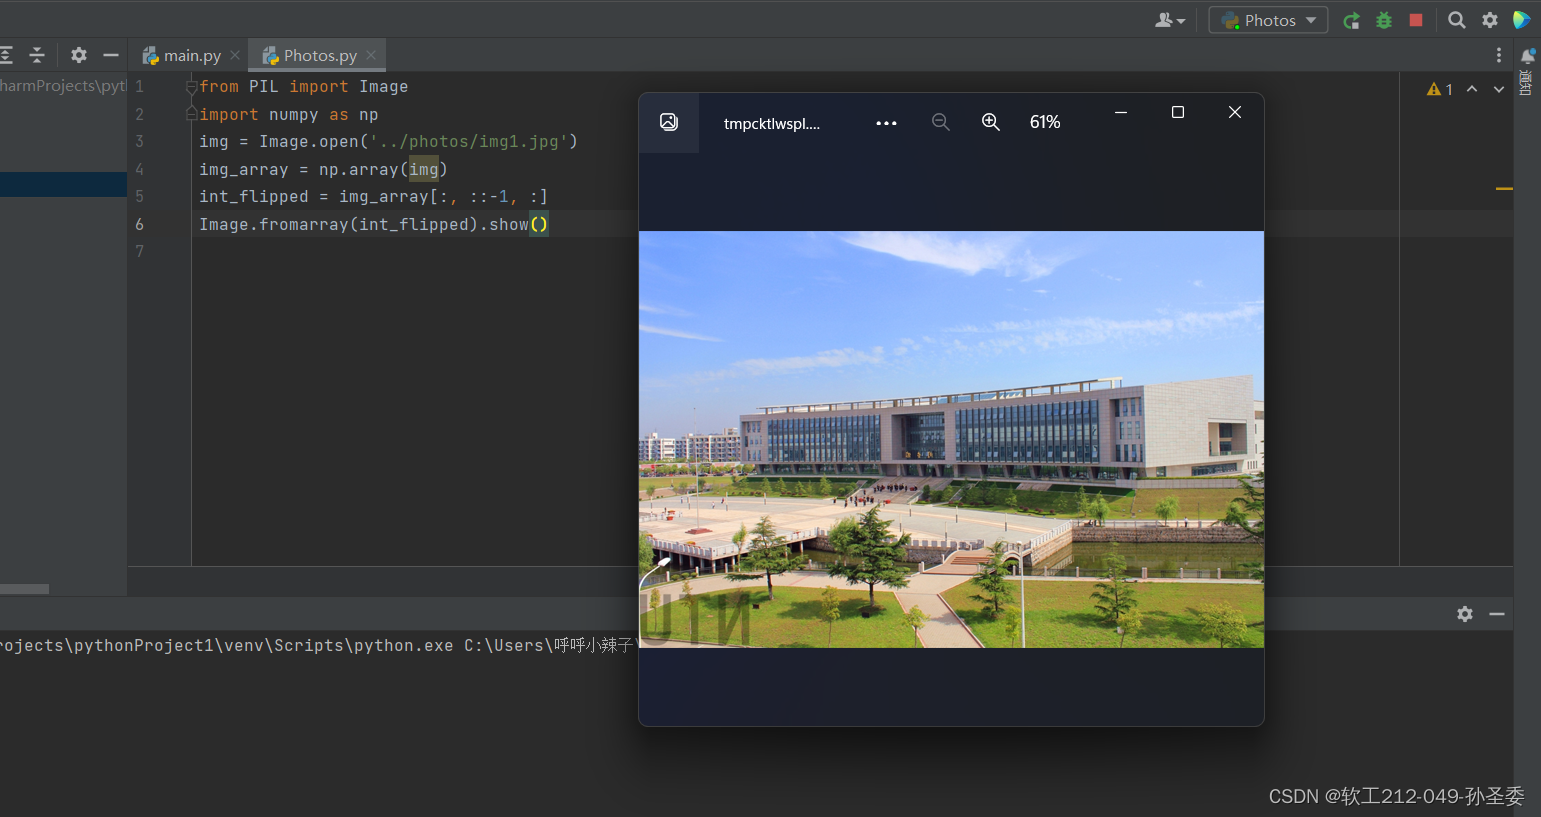Click the displayed campus building photo
1541x817 pixels.
[950, 440]
